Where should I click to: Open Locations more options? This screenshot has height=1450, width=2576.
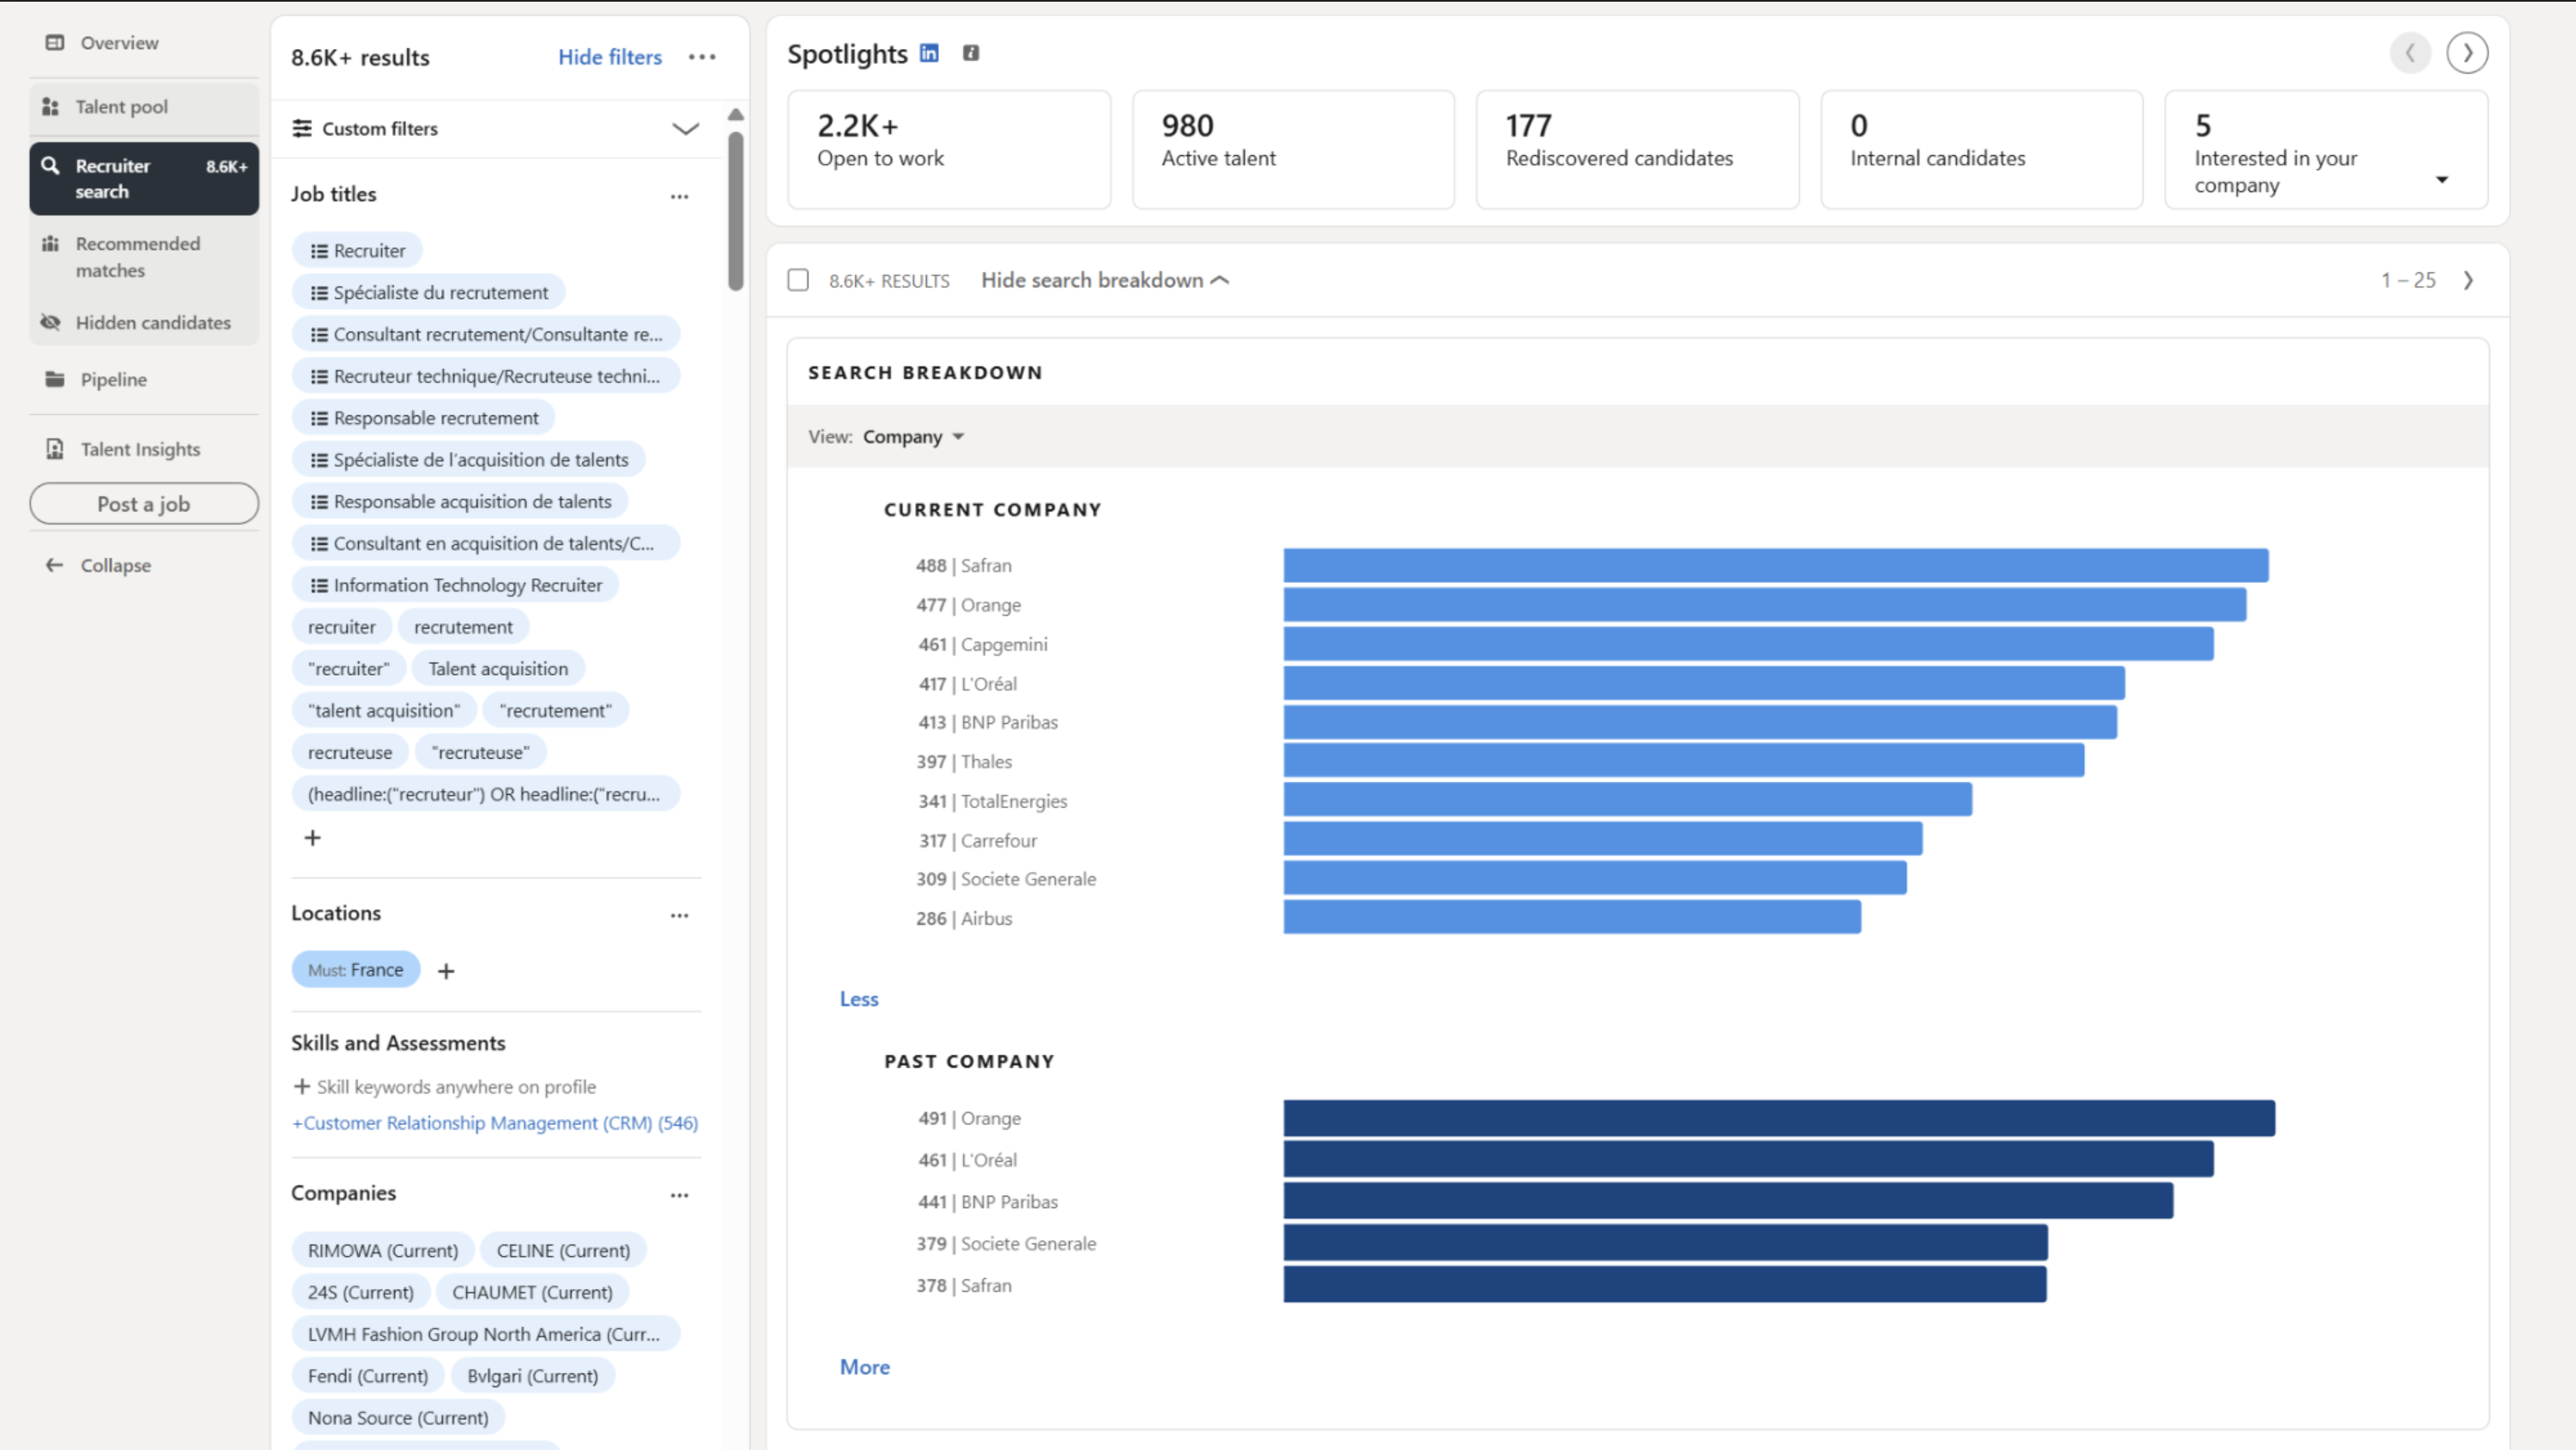[x=679, y=915]
